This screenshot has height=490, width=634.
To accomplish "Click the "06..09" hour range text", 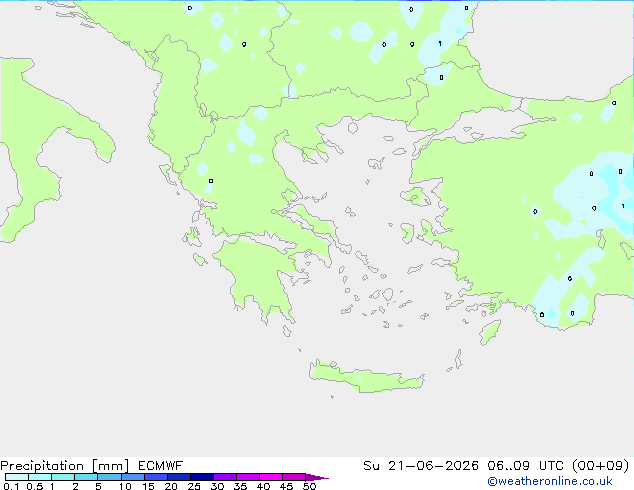I will point(508,466).
